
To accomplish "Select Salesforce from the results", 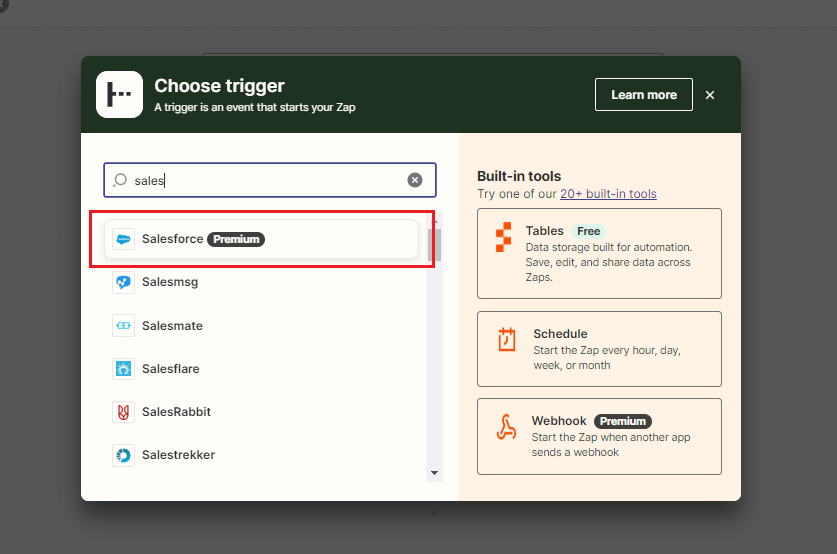I will 262,239.
